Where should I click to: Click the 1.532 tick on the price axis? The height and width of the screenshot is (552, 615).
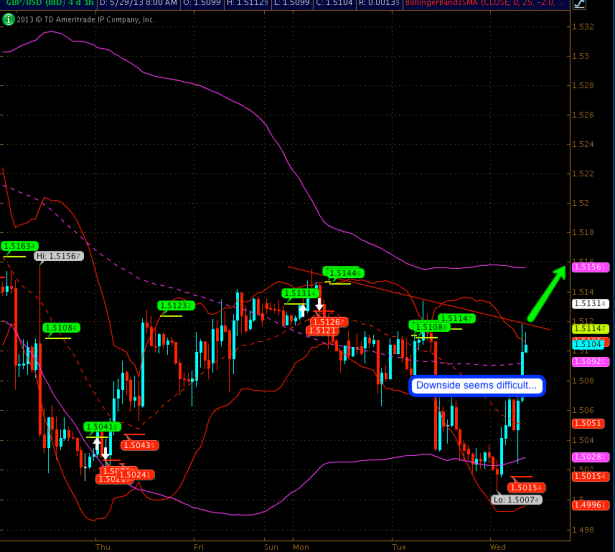tap(583, 27)
